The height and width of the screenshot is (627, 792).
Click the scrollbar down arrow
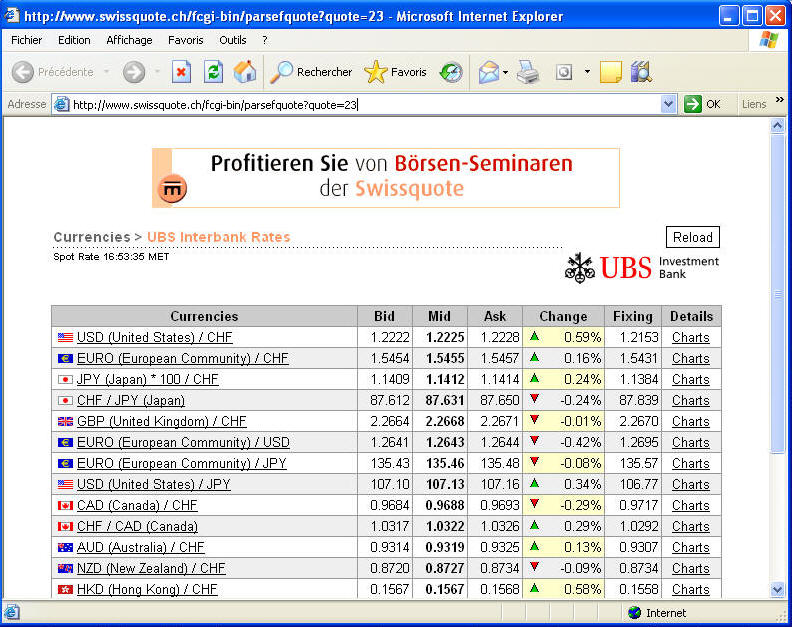click(x=778, y=589)
